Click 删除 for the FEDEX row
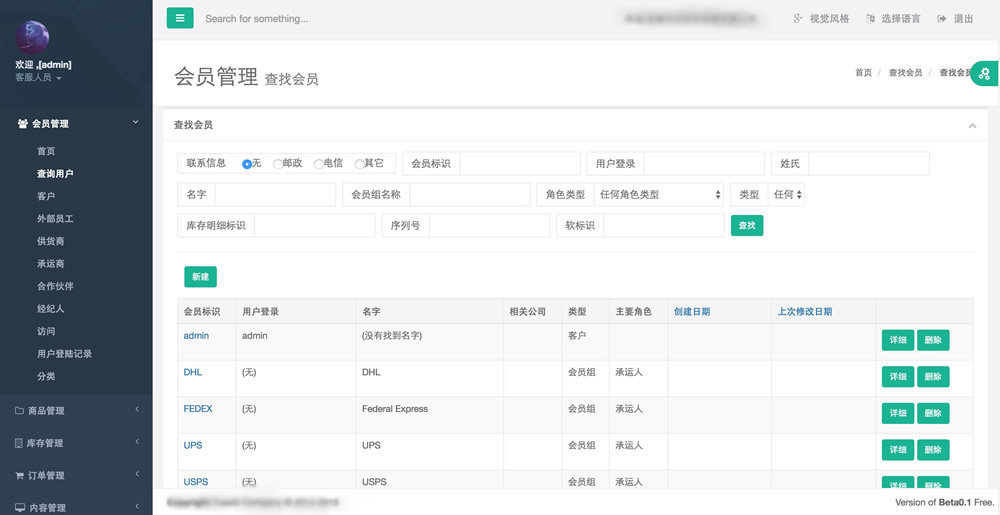Viewport: 1000px width, 515px height. click(933, 414)
